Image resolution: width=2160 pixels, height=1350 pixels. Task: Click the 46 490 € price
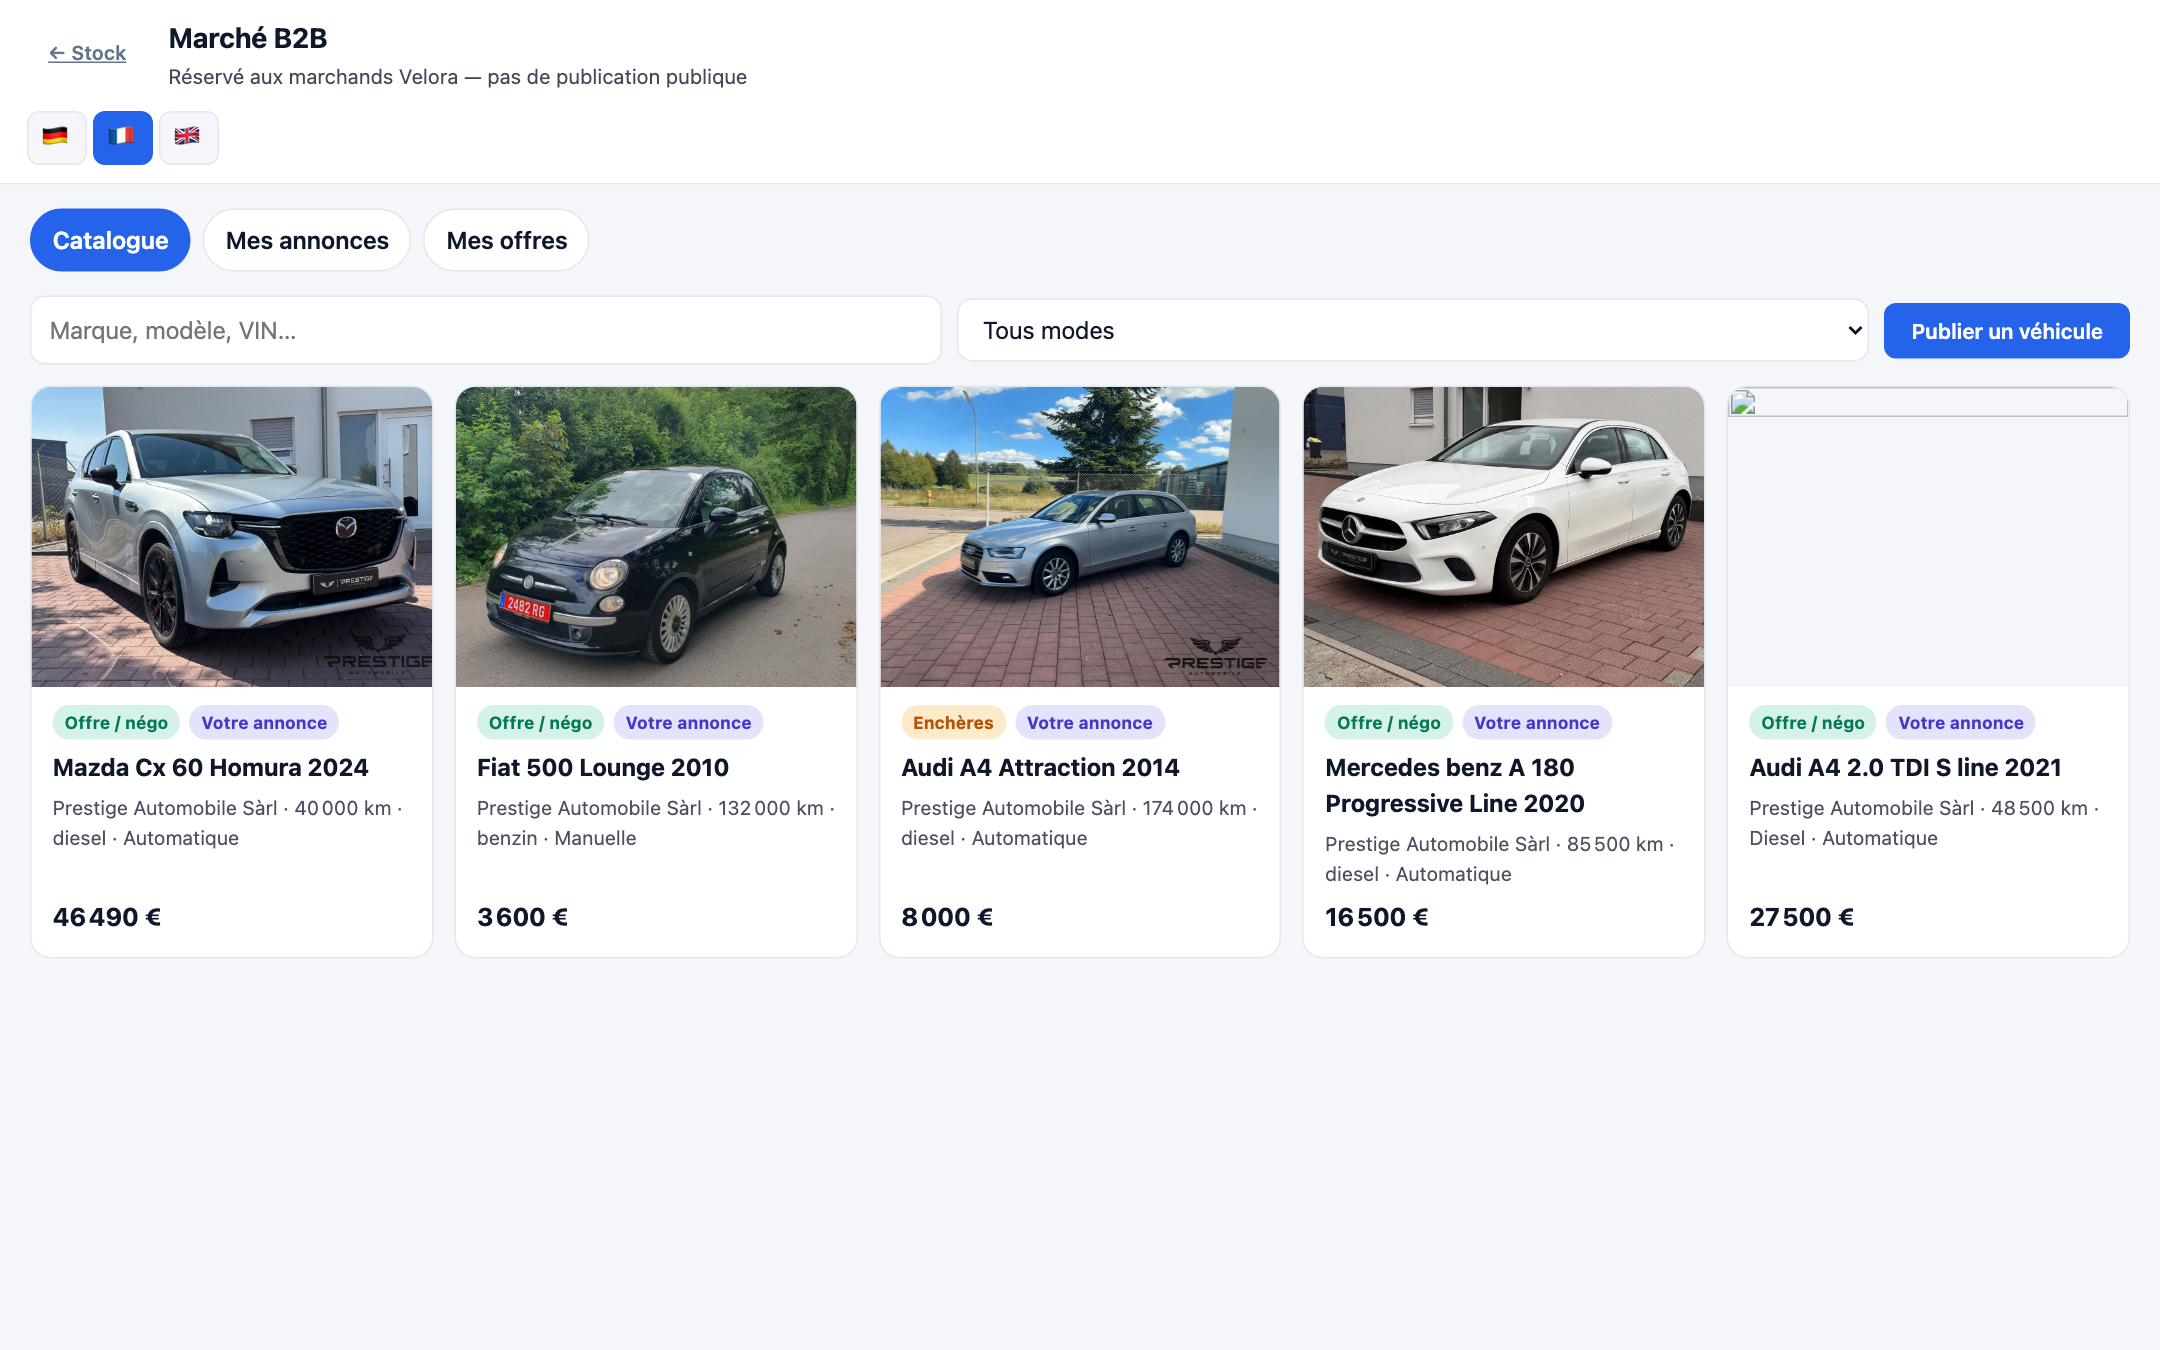pyautogui.click(x=107, y=917)
